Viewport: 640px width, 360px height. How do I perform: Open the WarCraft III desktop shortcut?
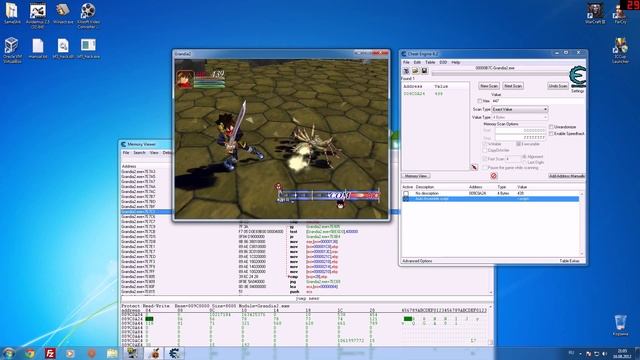[x=595, y=13]
